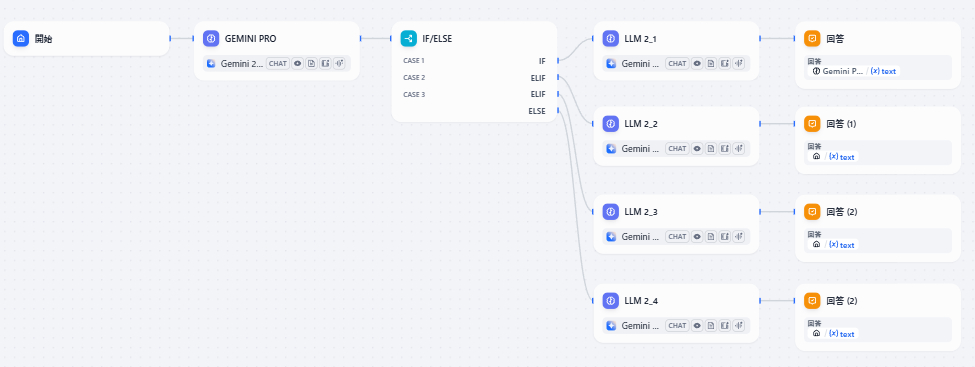
Task: Click the Gemini model logo in LLM 2_4
Action: (611, 325)
